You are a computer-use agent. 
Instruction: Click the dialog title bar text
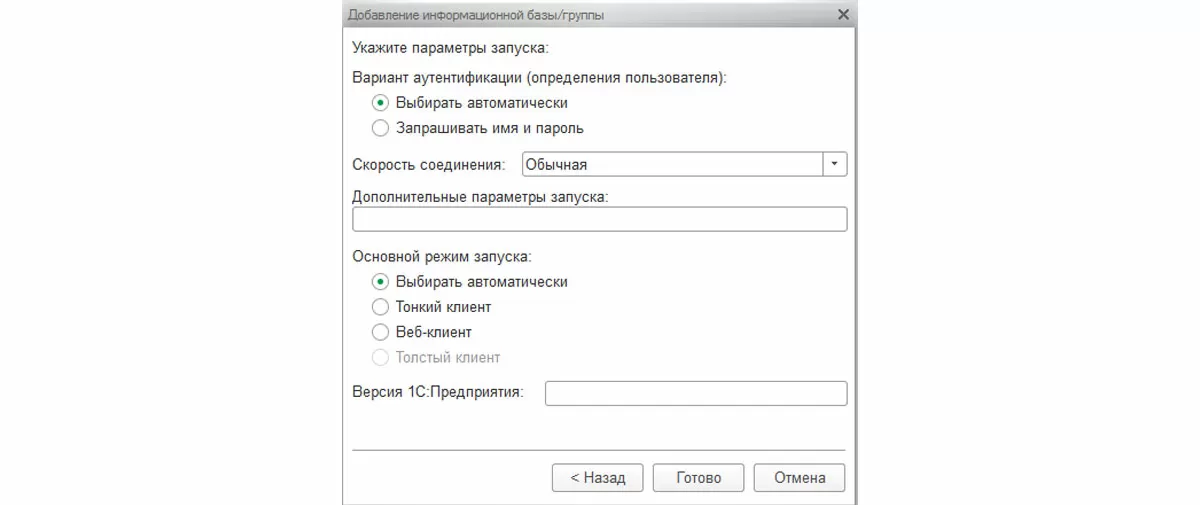(x=475, y=15)
